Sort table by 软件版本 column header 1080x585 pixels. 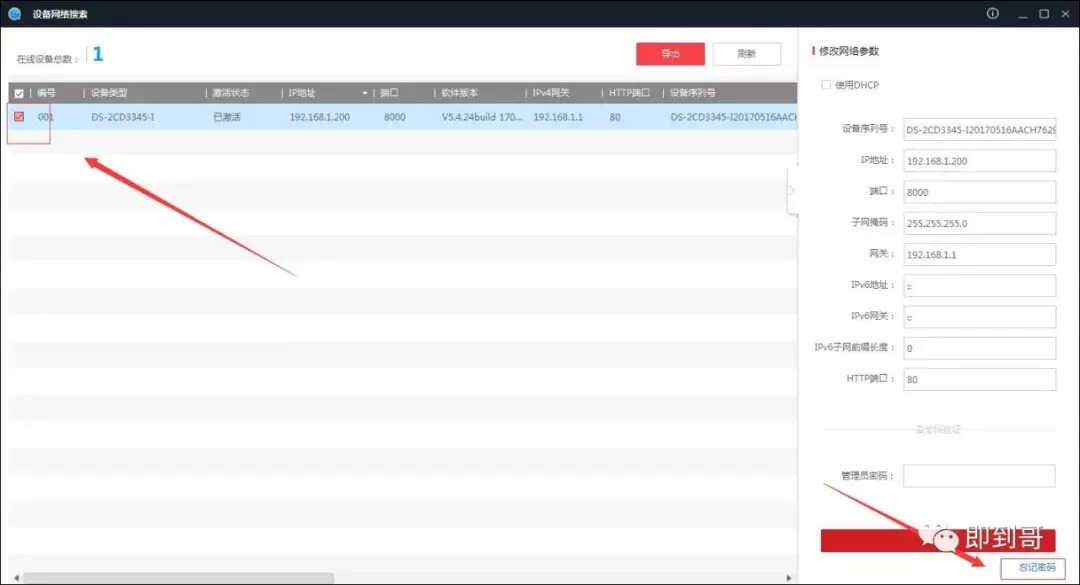(459, 93)
